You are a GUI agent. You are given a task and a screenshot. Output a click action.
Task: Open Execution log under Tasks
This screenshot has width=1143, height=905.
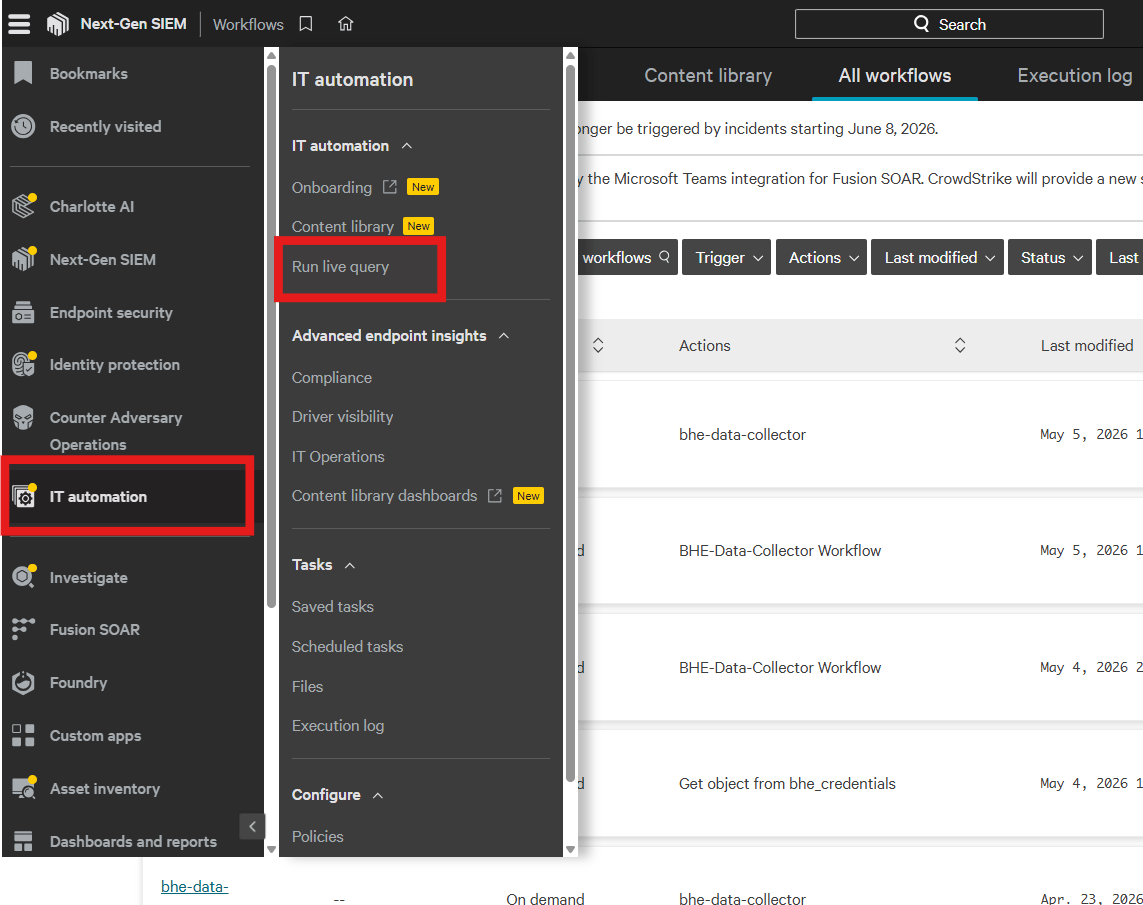[338, 726]
